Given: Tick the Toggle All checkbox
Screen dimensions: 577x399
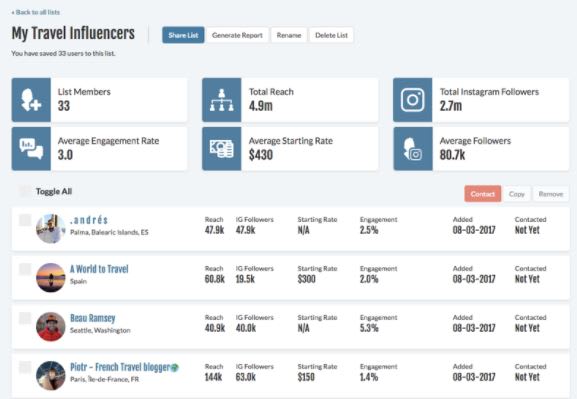Looking at the screenshot, I should coord(25,191).
